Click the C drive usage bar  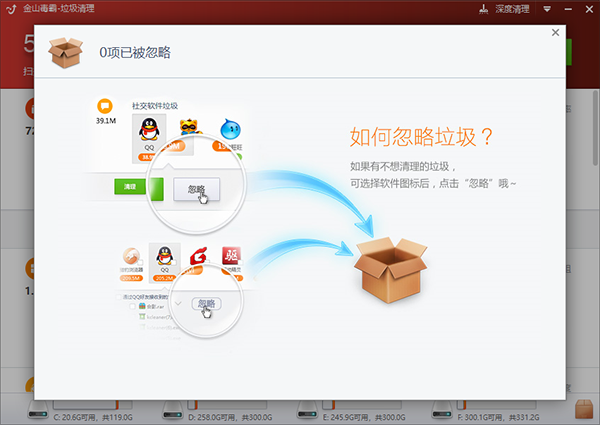93,404
